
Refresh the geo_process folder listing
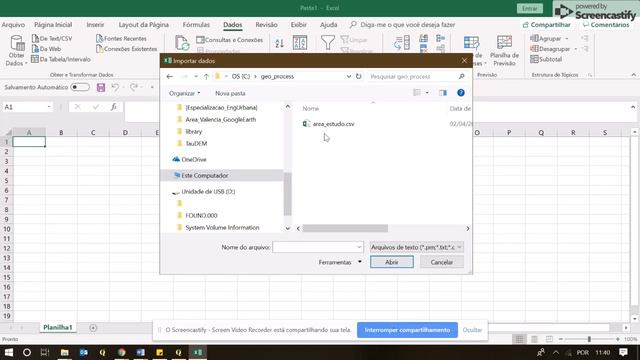(358, 76)
